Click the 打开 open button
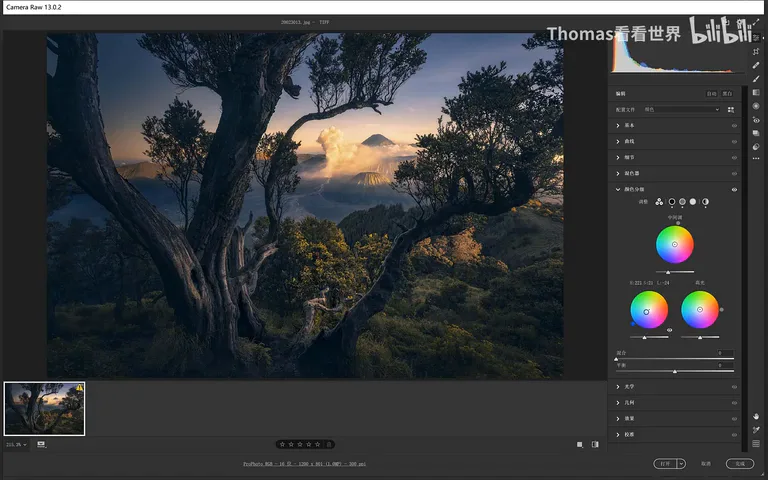 click(x=665, y=463)
